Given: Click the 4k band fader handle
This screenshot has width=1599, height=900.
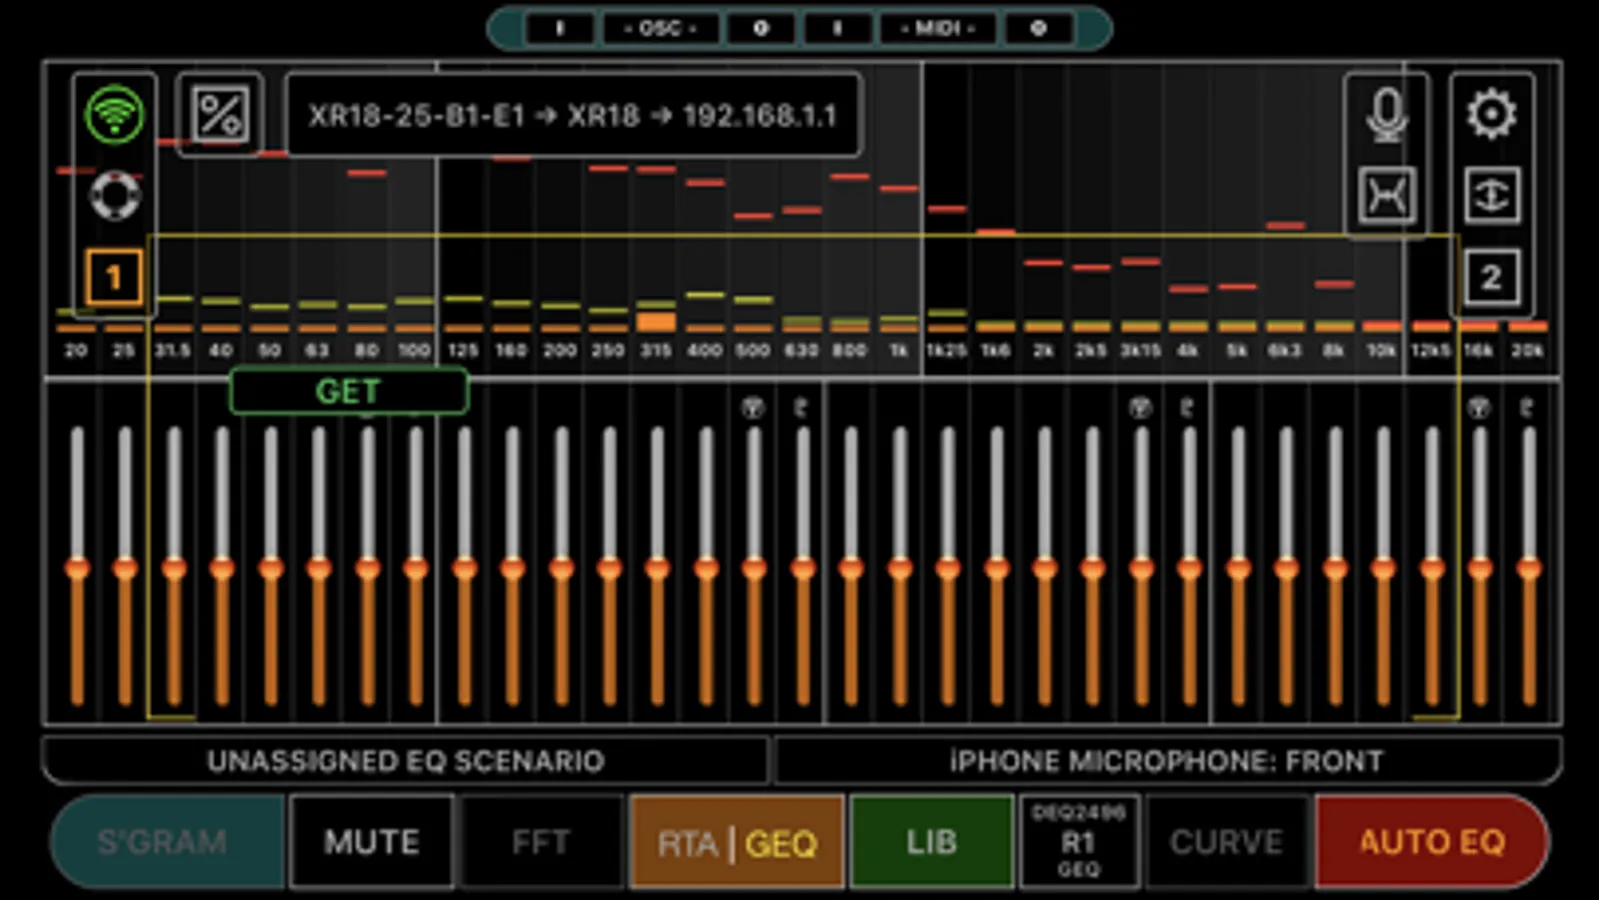Looking at the screenshot, I should pos(1190,569).
